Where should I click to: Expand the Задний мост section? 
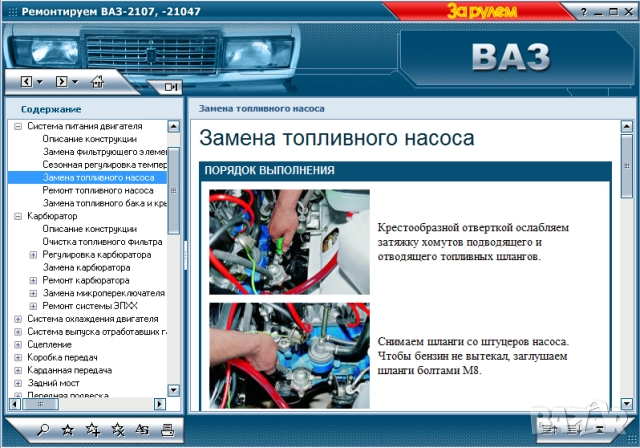(x=18, y=383)
